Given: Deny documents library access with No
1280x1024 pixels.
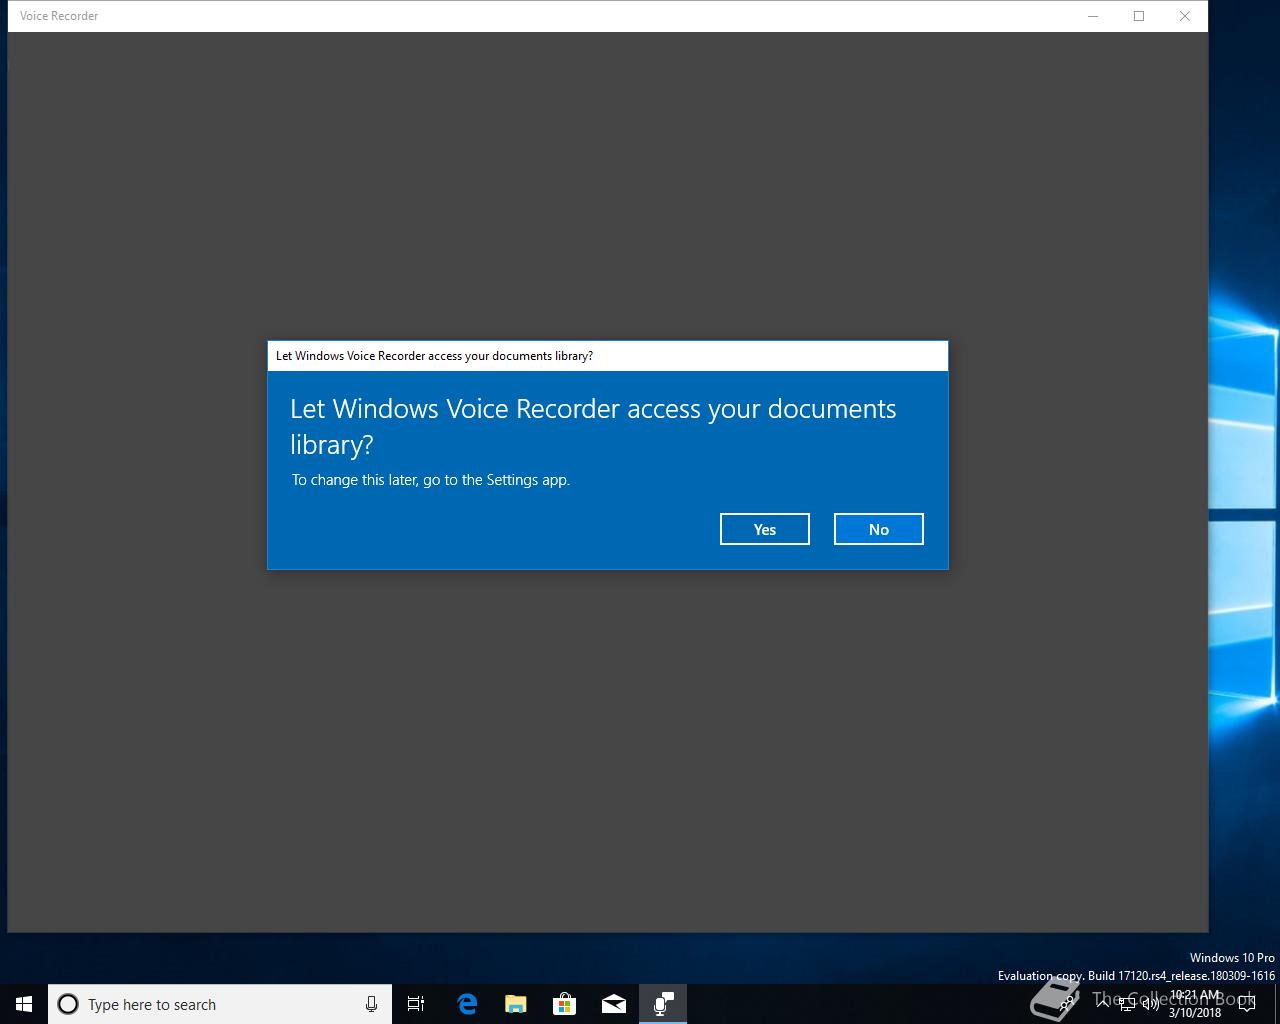Looking at the screenshot, I should pyautogui.click(x=878, y=529).
